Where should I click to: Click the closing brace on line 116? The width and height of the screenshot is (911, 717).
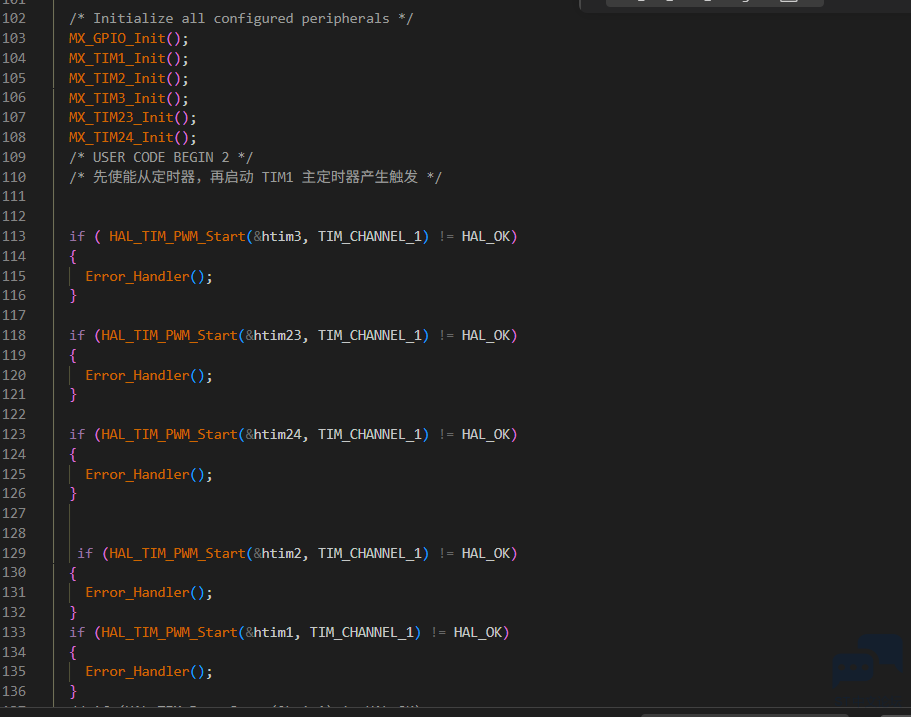click(x=73, y=296)
